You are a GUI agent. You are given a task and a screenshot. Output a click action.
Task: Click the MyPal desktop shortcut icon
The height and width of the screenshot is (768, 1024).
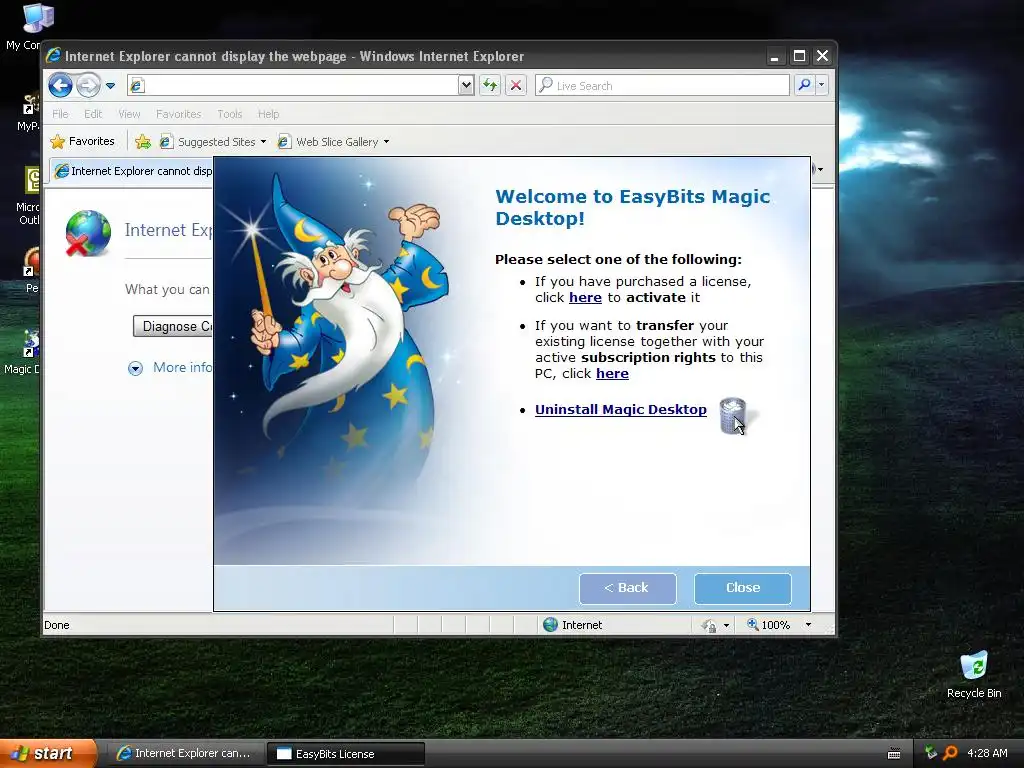coord(28,112)
